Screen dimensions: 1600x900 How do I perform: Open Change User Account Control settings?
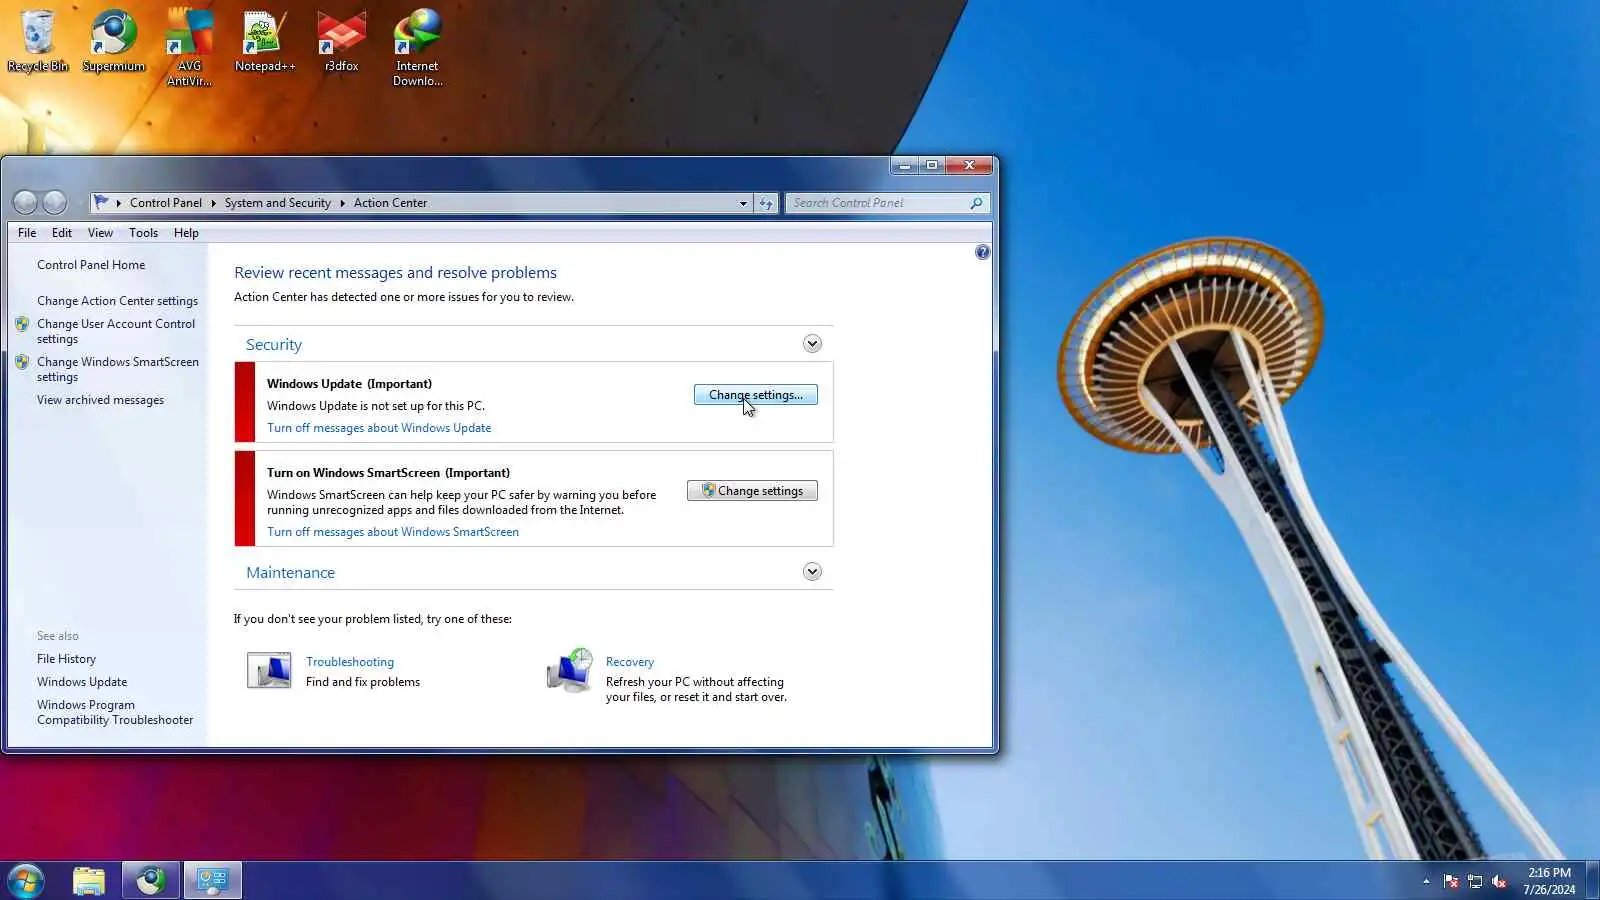point(116,331)
